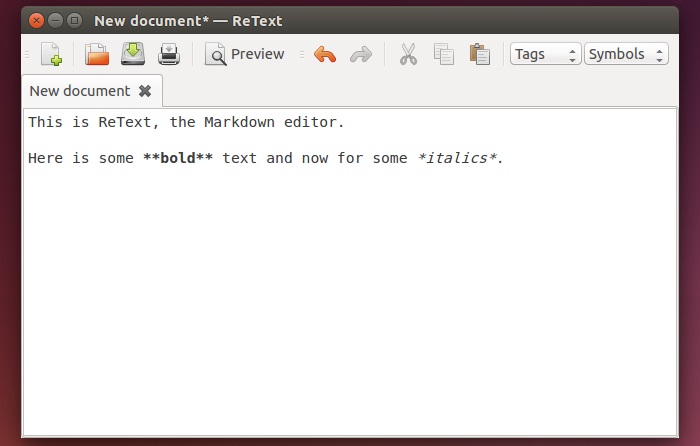700x446 pixels.
Task: Paste from clipboard with the clipboard icon
Action: [x=480, y=54]
